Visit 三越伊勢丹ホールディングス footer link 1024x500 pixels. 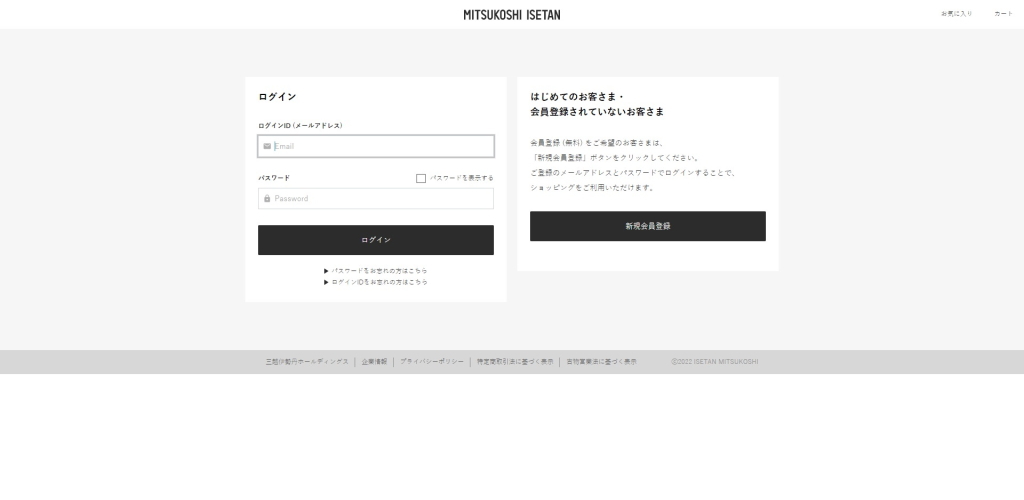(307, 361)
